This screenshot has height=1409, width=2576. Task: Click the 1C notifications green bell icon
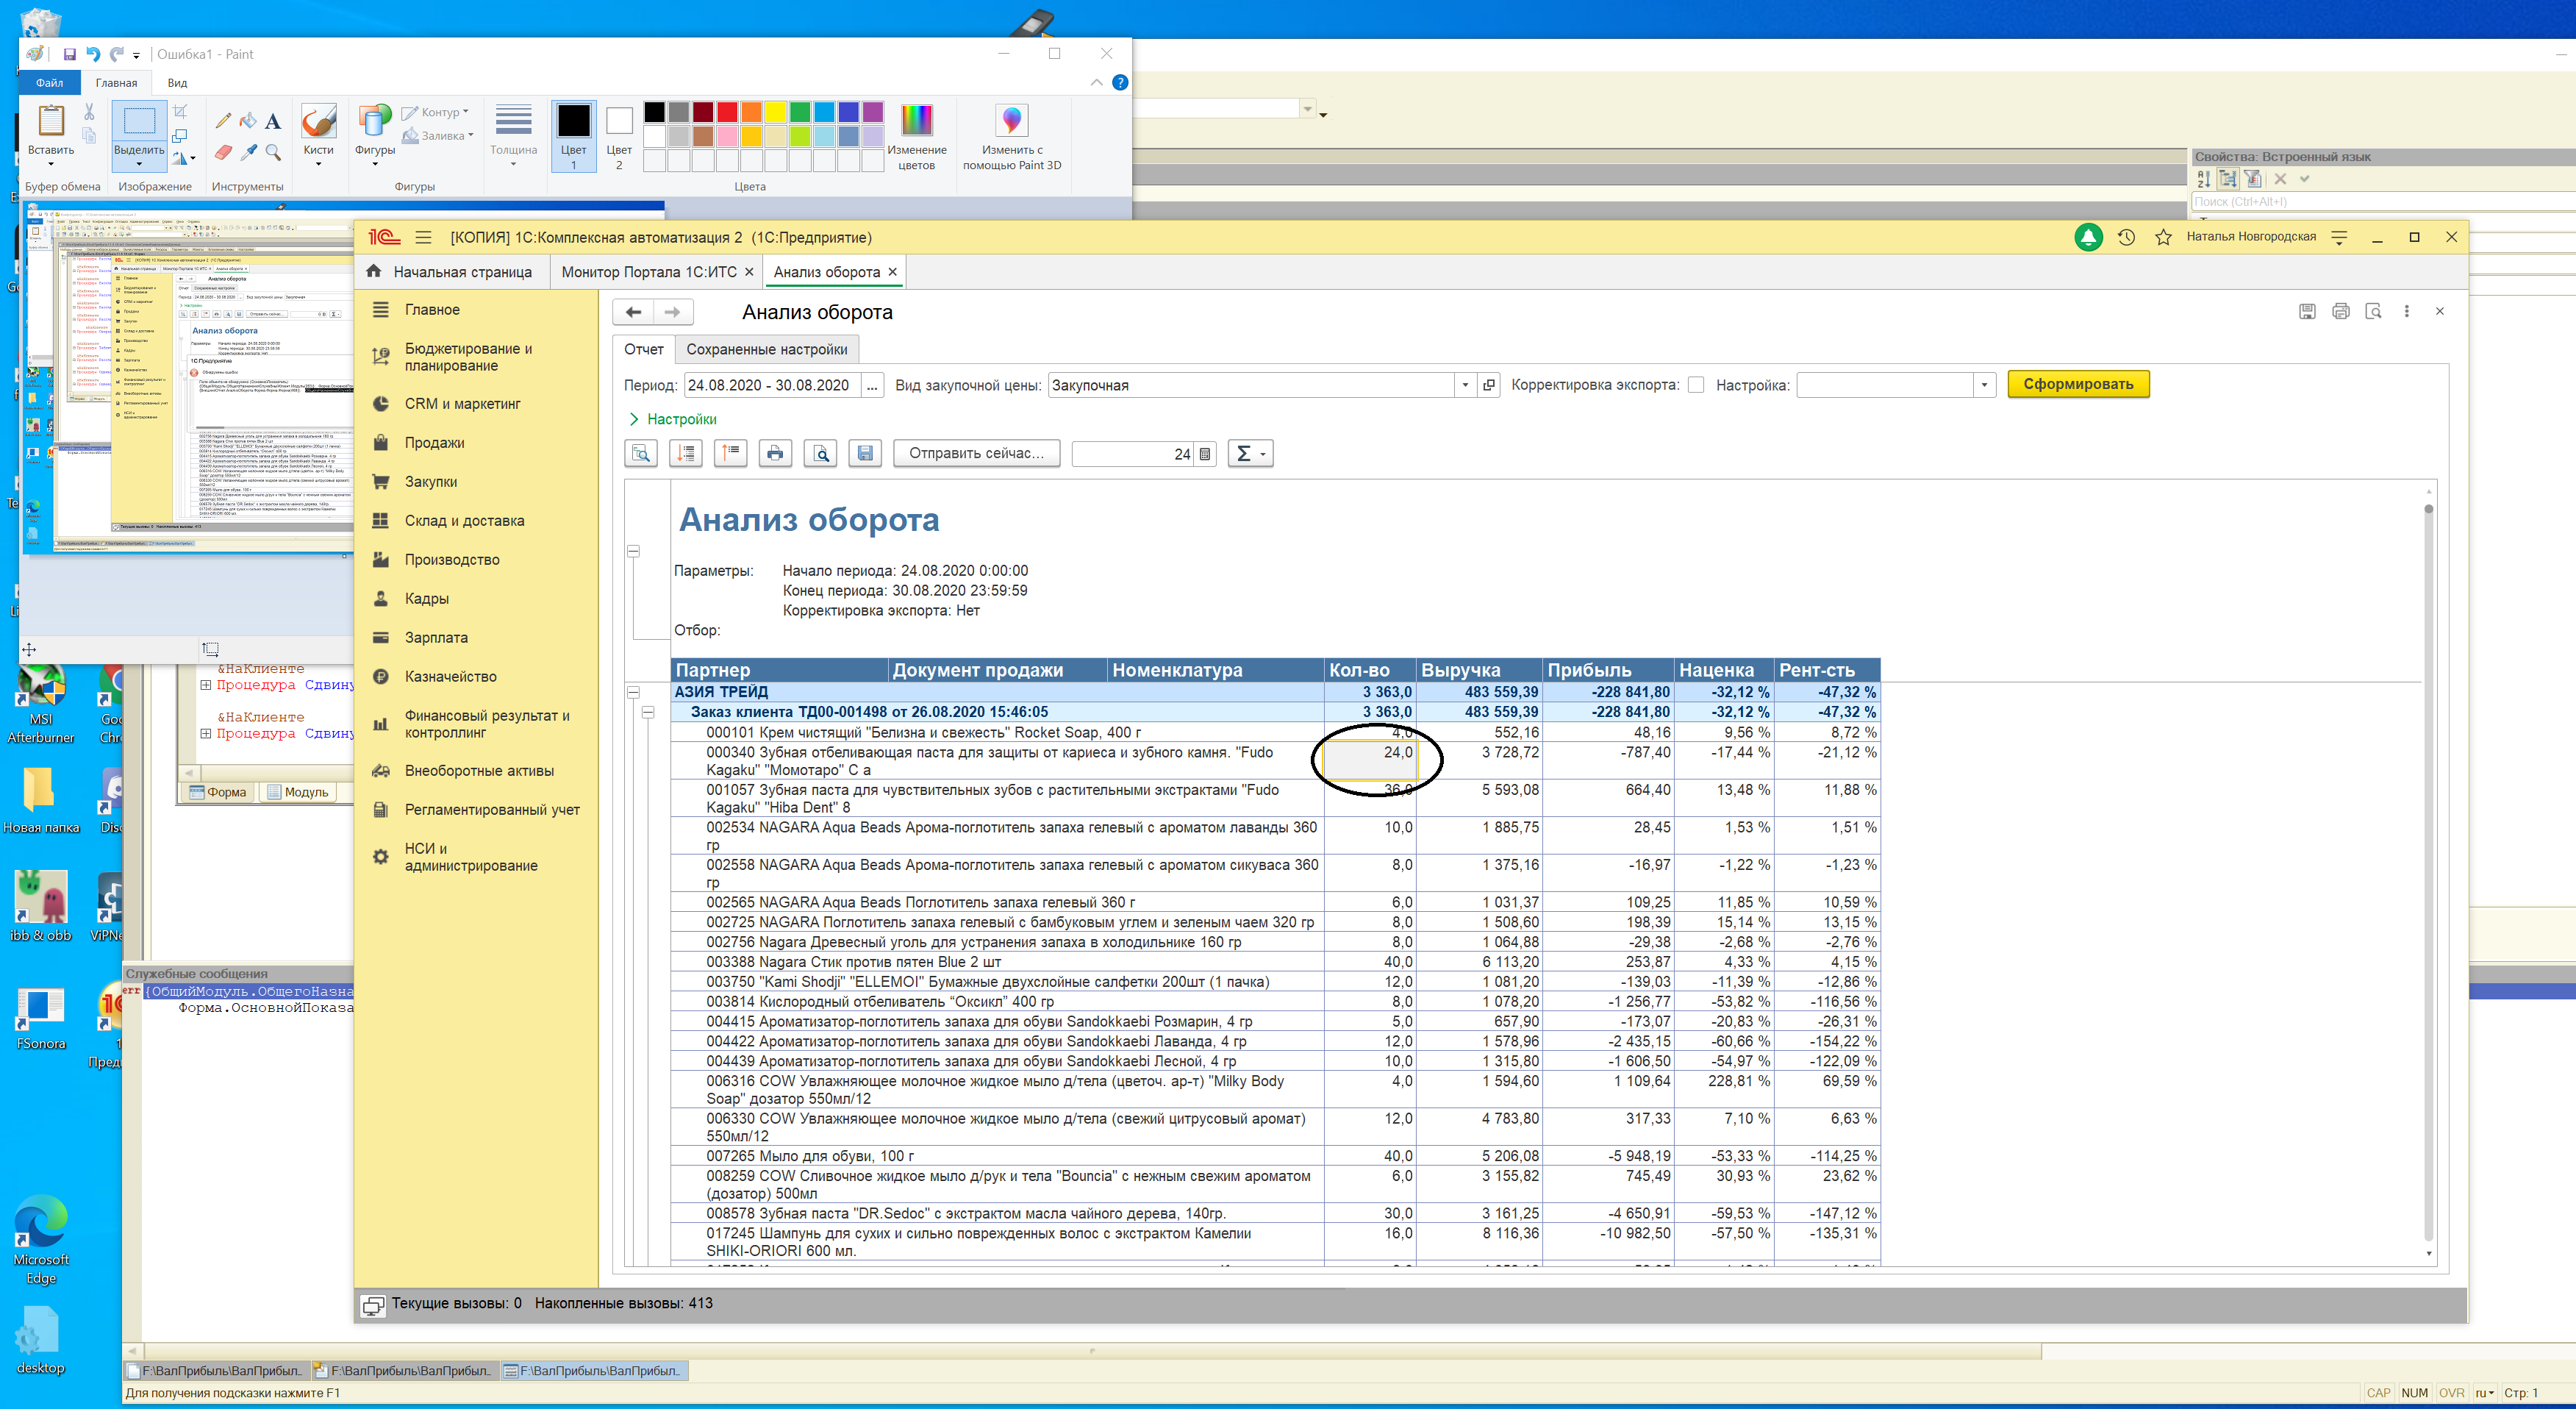click(x=2088, y=237)
